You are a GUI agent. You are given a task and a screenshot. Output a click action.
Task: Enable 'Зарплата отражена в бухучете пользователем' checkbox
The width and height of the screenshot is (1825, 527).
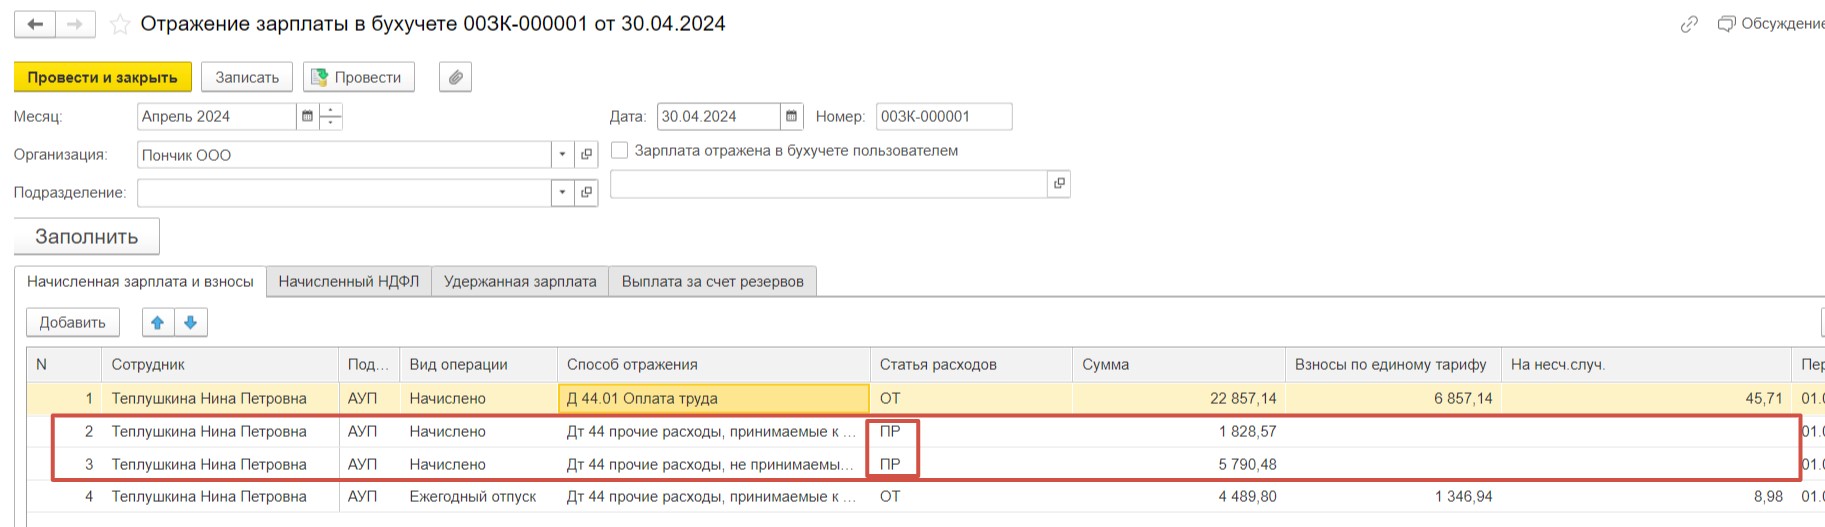pos(620,150)
